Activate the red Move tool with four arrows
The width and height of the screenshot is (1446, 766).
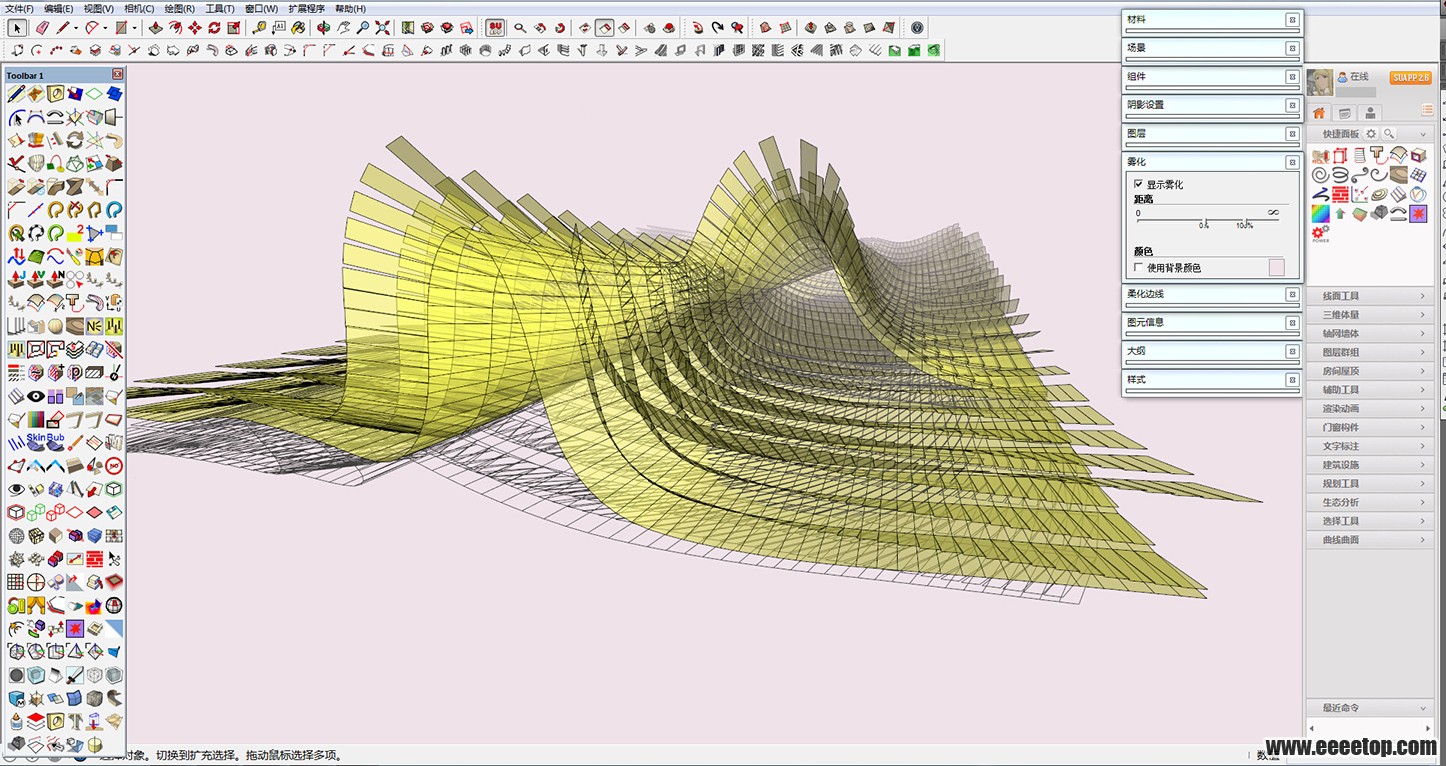click(195, 28)
